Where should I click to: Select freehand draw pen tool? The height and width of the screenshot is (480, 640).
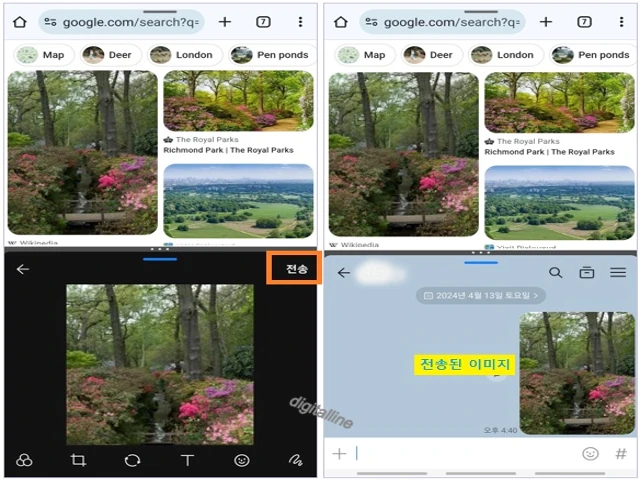coord(296,460)
